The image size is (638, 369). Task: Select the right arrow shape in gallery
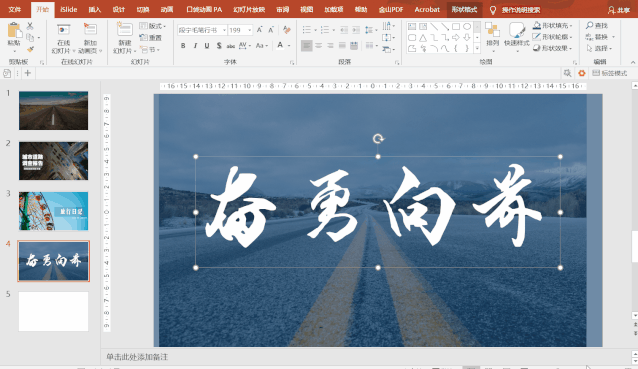coord(456,38)
